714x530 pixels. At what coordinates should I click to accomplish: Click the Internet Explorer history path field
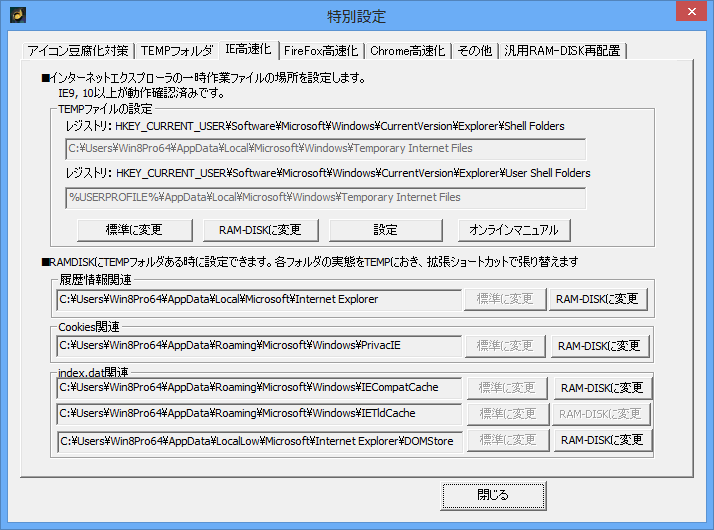click(258, 299)
